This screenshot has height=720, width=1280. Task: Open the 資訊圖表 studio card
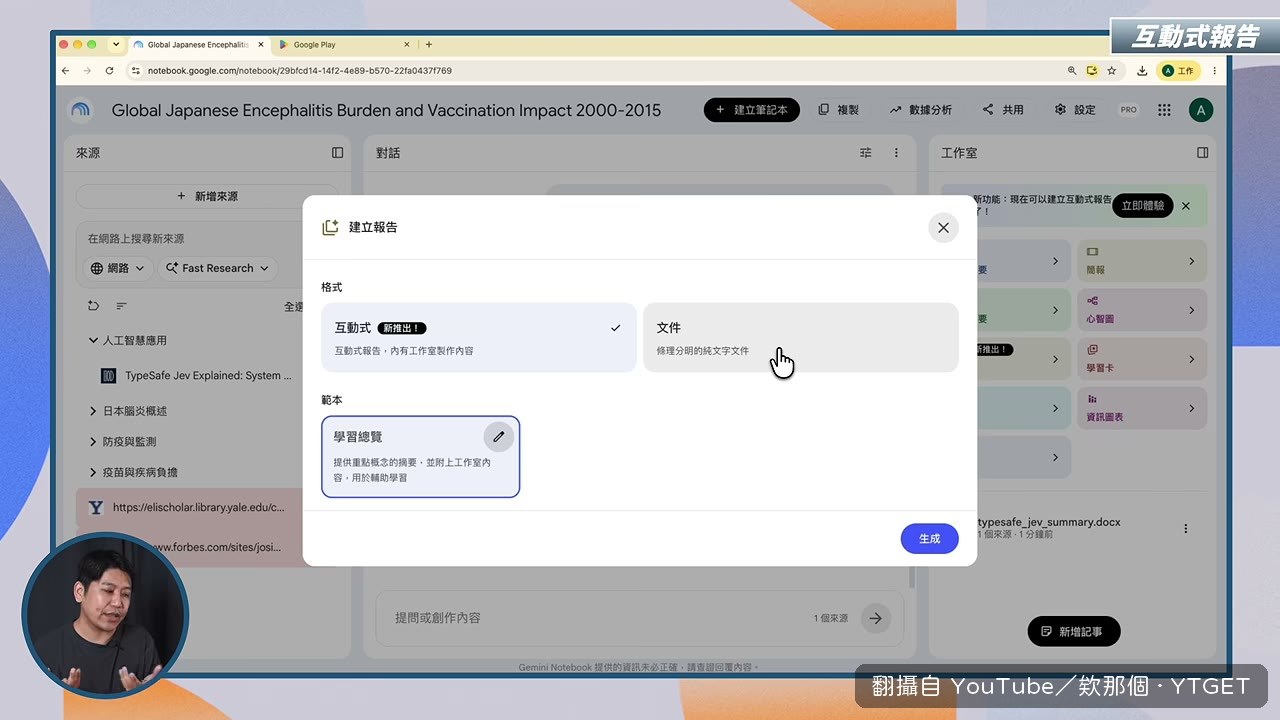[x=1142, y=408]
